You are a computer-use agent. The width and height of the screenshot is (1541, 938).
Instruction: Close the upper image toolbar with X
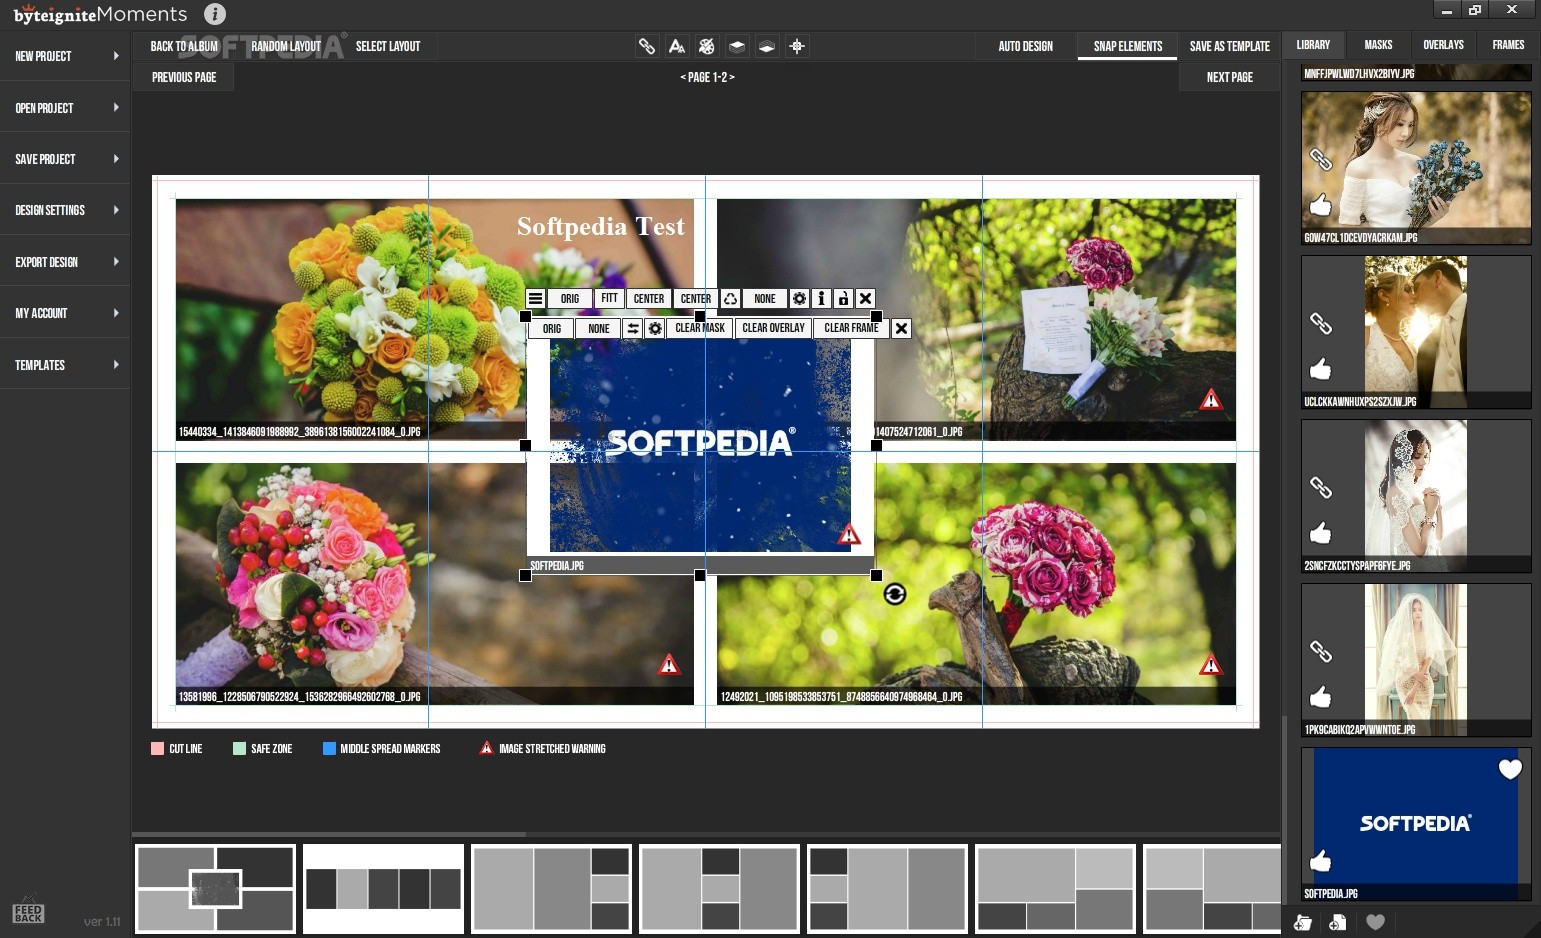click(866, 298)
